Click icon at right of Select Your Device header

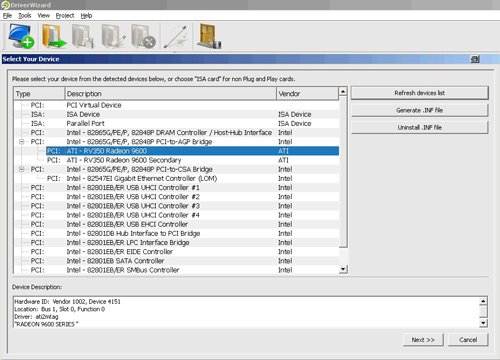pyautogui.click(x=475, y=59)
